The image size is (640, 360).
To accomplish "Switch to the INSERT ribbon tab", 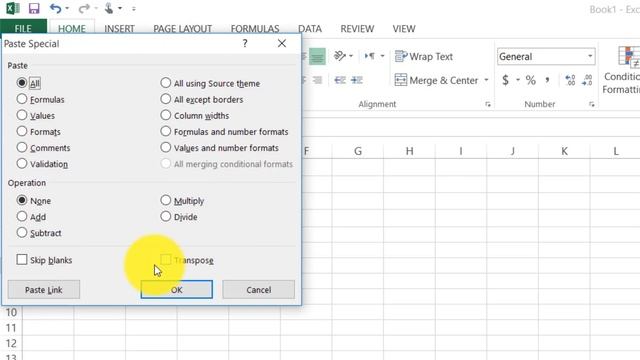I will (119, 29).
